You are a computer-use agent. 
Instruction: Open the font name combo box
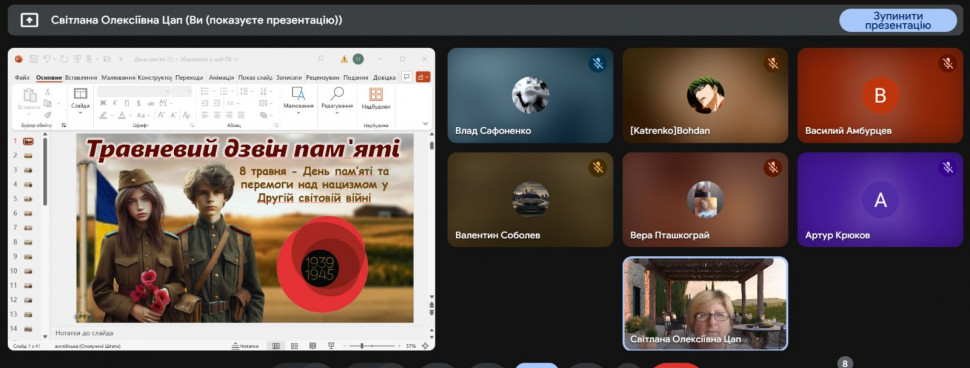coord(134,91)
